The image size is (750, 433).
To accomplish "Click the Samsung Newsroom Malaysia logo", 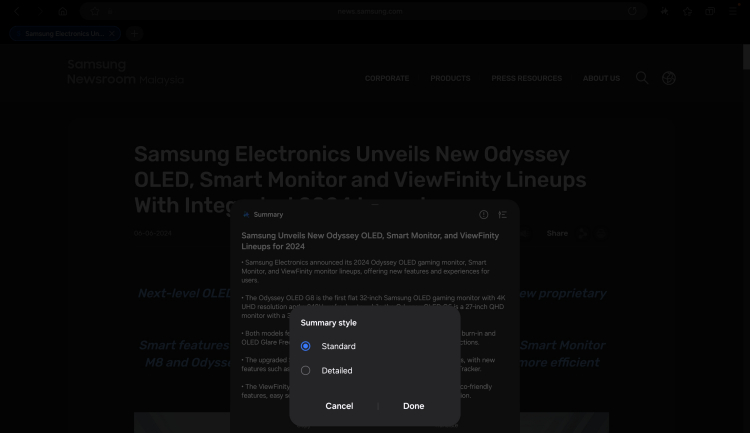I will pyautogui.click(x=125, y=72).
